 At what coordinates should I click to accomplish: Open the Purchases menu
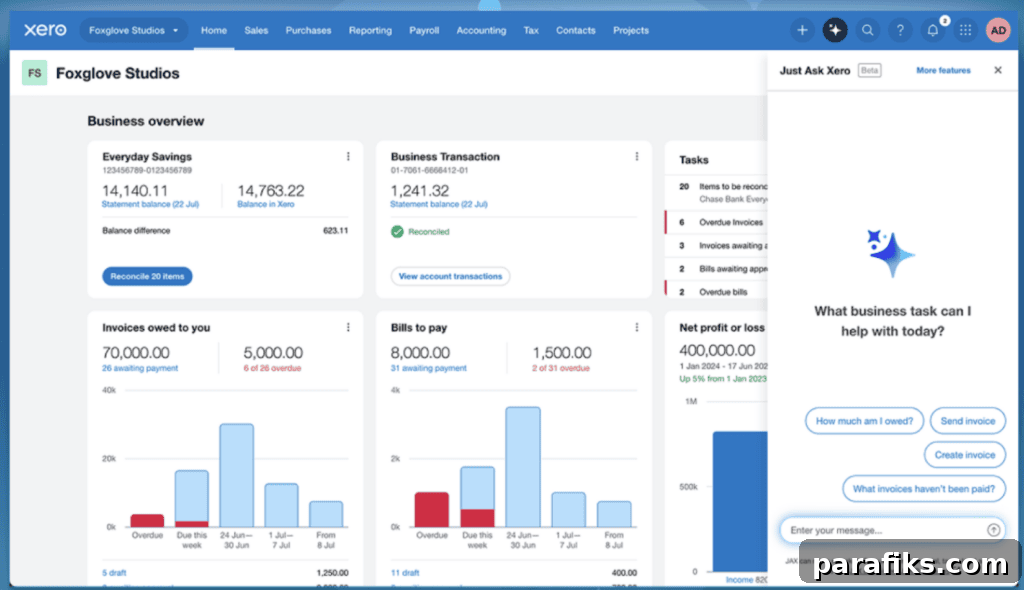308,30
